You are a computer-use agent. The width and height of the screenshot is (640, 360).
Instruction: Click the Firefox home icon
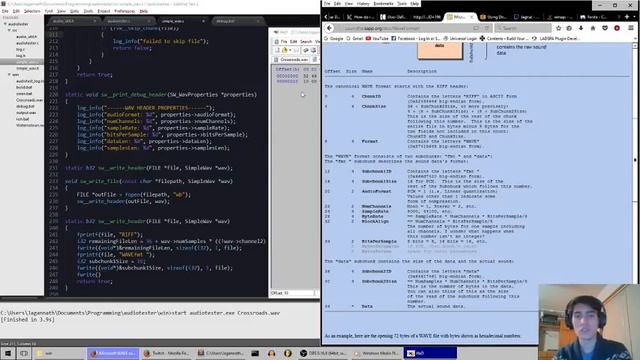pyautogui.click(x=593, y=28)
